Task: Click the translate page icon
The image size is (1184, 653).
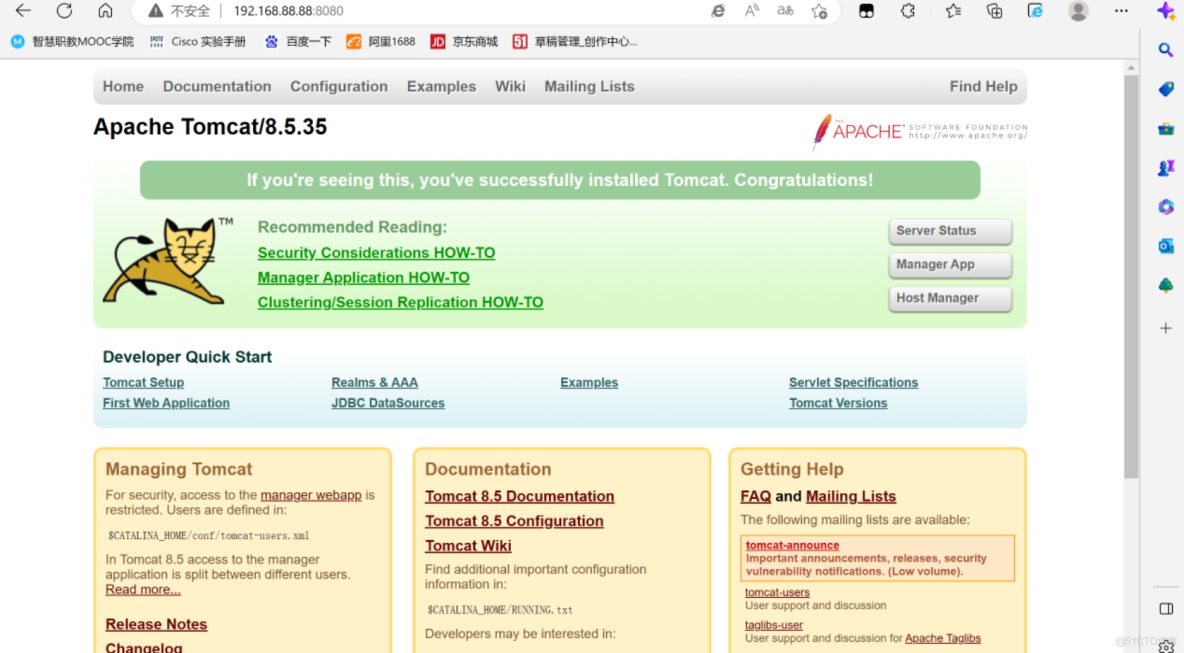Action: pos(785,11)
